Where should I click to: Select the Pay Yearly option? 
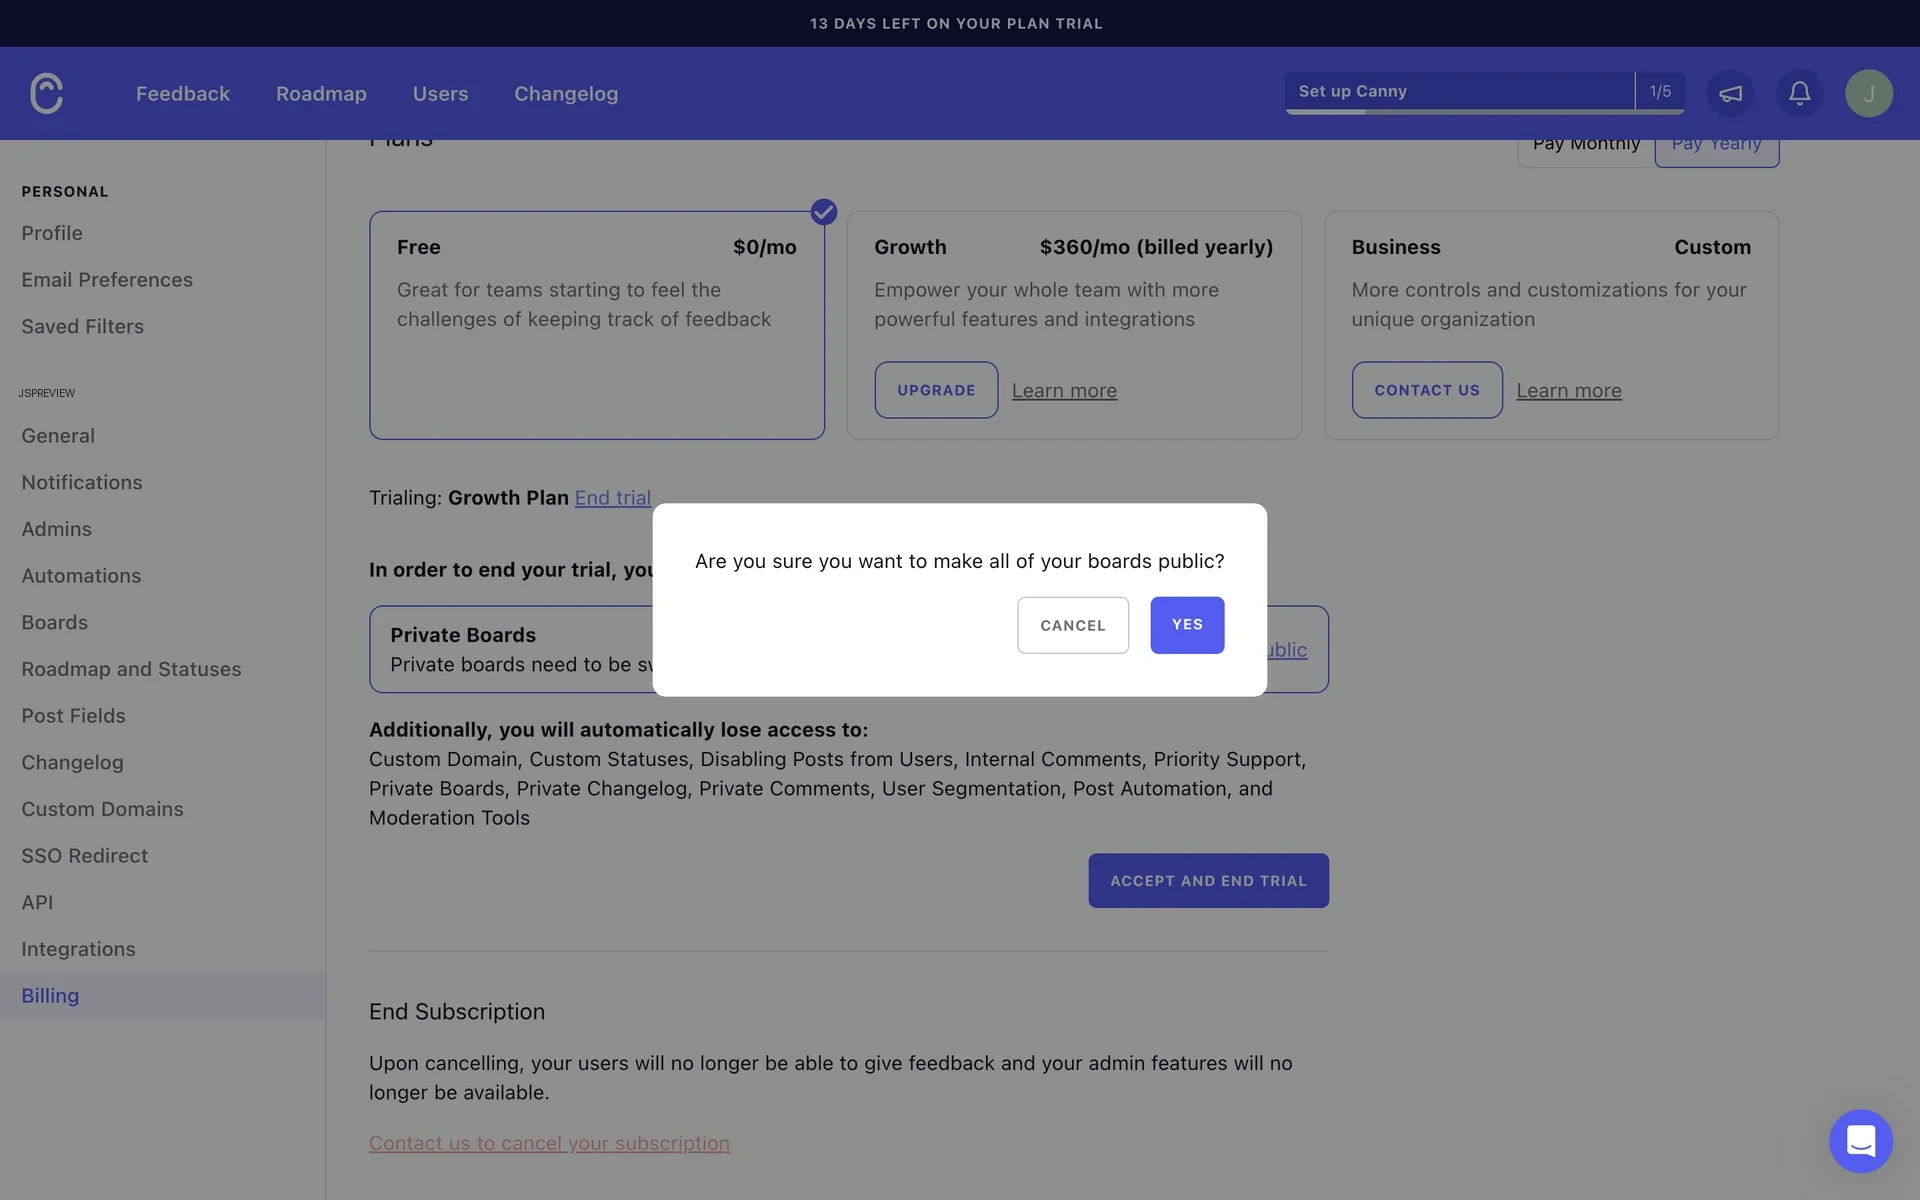[1716, 148]
